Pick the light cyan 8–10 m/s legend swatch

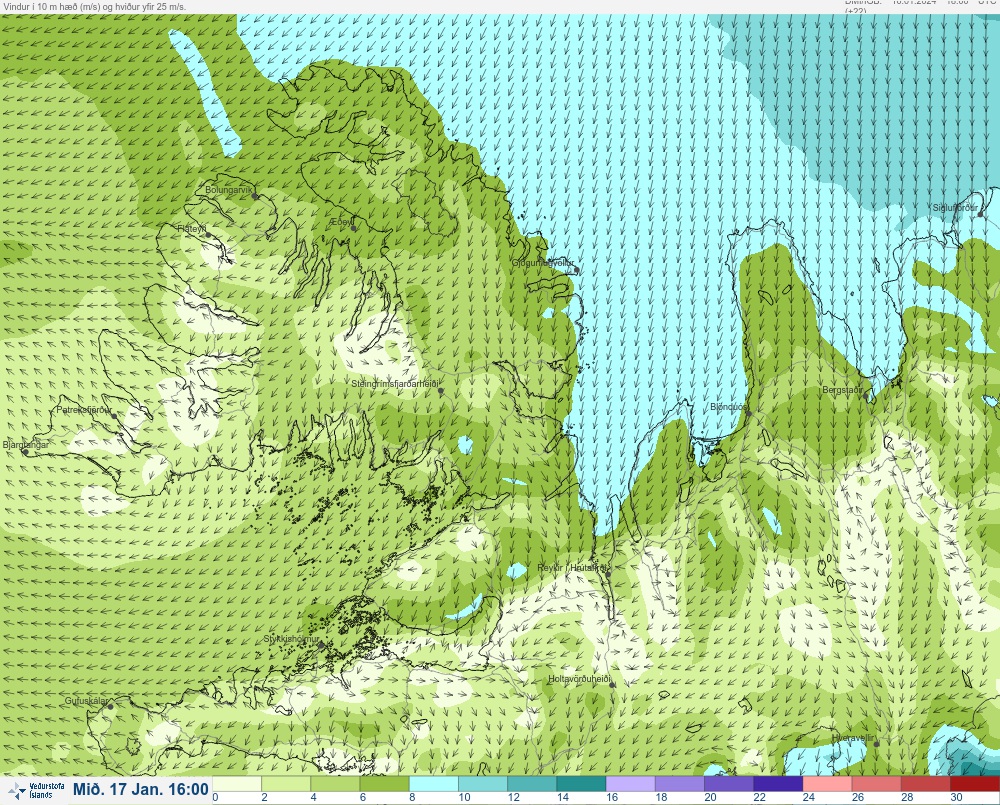434,783
